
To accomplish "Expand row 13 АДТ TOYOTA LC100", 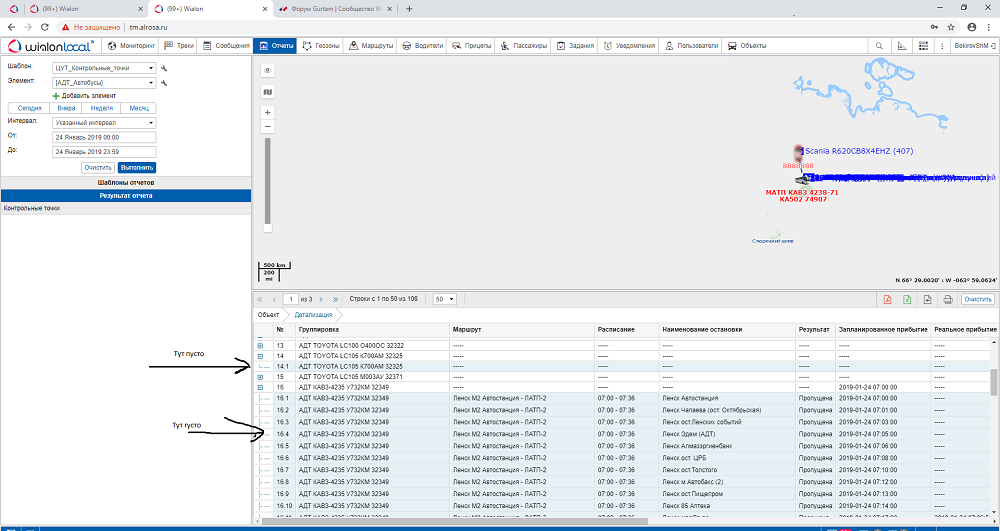I will coord(261,345).
